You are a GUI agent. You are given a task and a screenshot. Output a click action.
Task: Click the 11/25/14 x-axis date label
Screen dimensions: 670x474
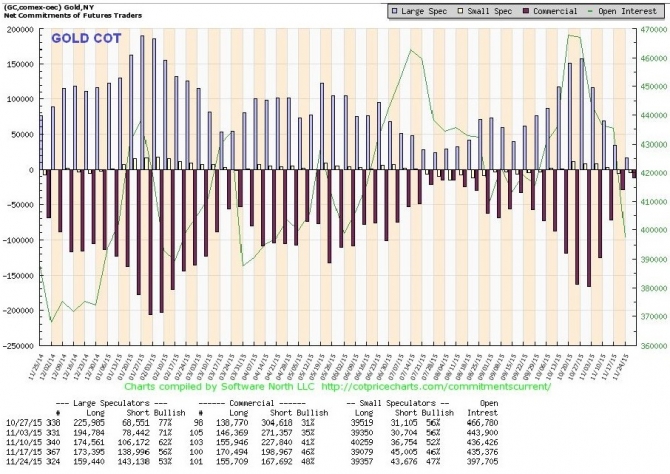[x=36, y=366]
